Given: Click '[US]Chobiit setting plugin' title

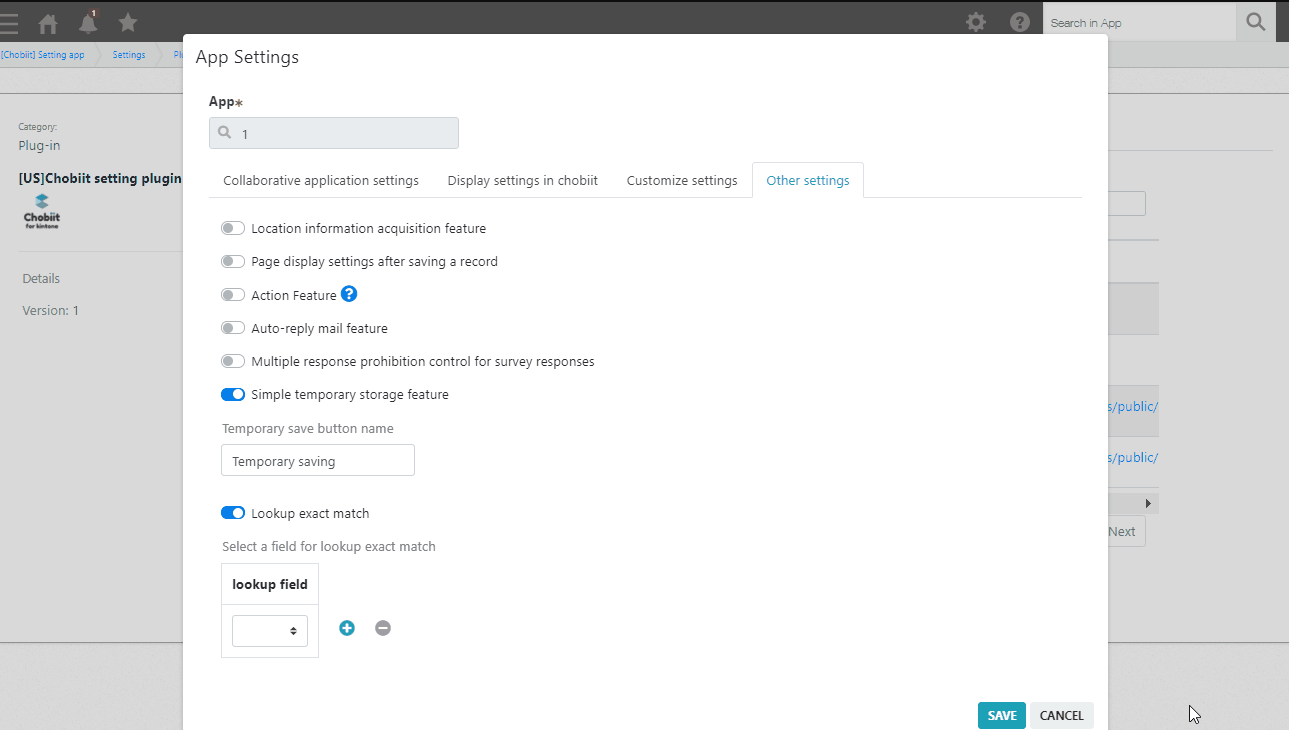Looking at the screenshot, I should [100, 178].
